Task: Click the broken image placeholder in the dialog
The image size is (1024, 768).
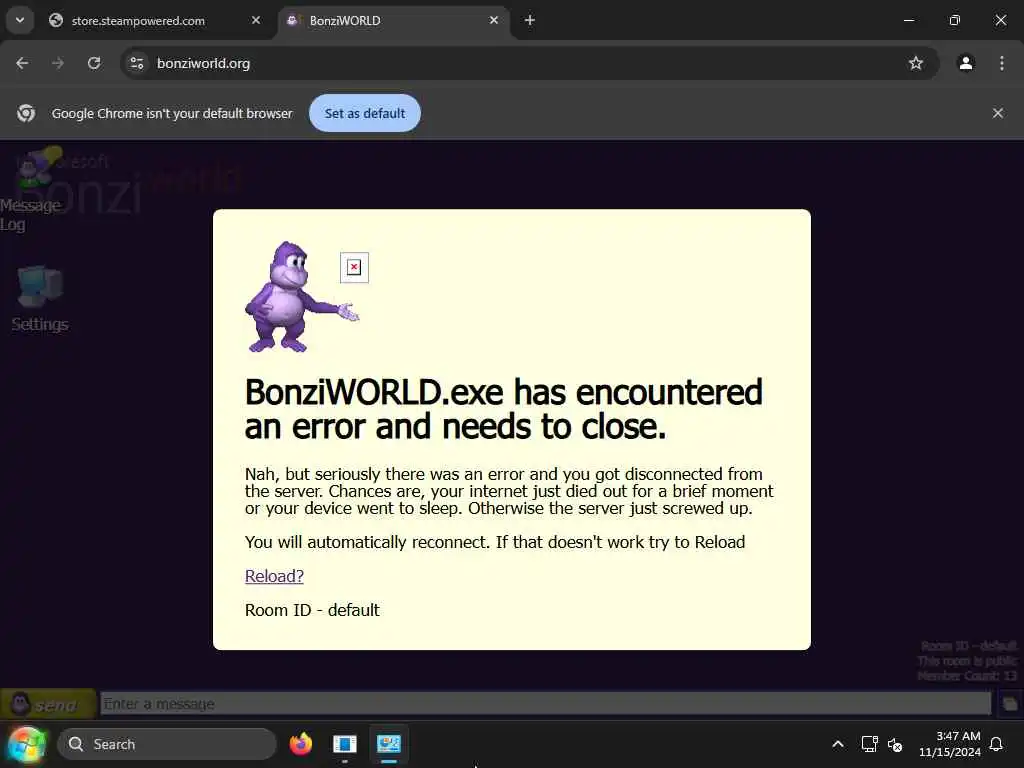Action: pyautogui.click(x=354, y=268)
